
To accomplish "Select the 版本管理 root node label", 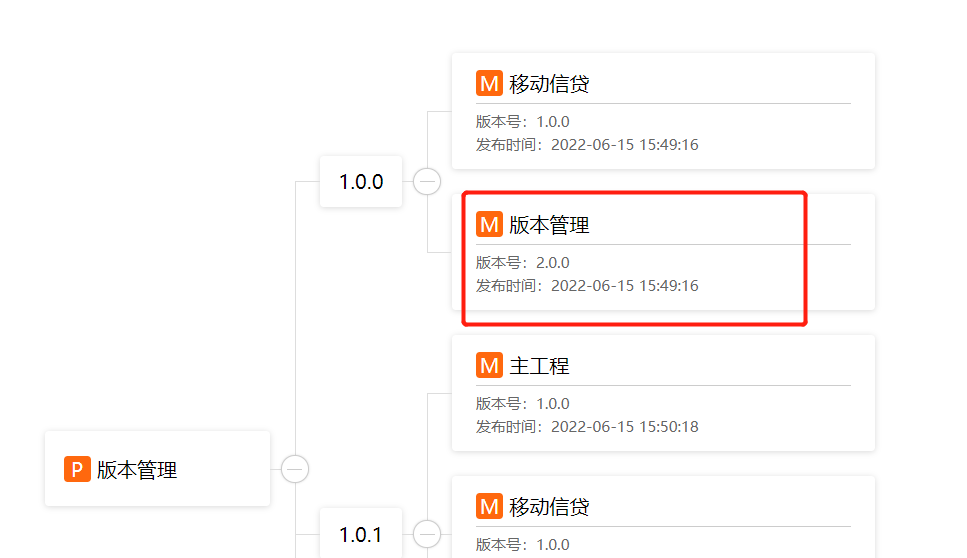I will click(x=137, y=470).
